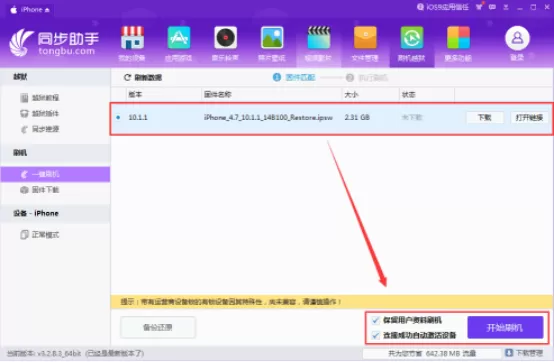Open the jailbreak tutorial sidebar item
Image resolution: width=554 pixels, height=362 pixels.
[x=40, y=98]
